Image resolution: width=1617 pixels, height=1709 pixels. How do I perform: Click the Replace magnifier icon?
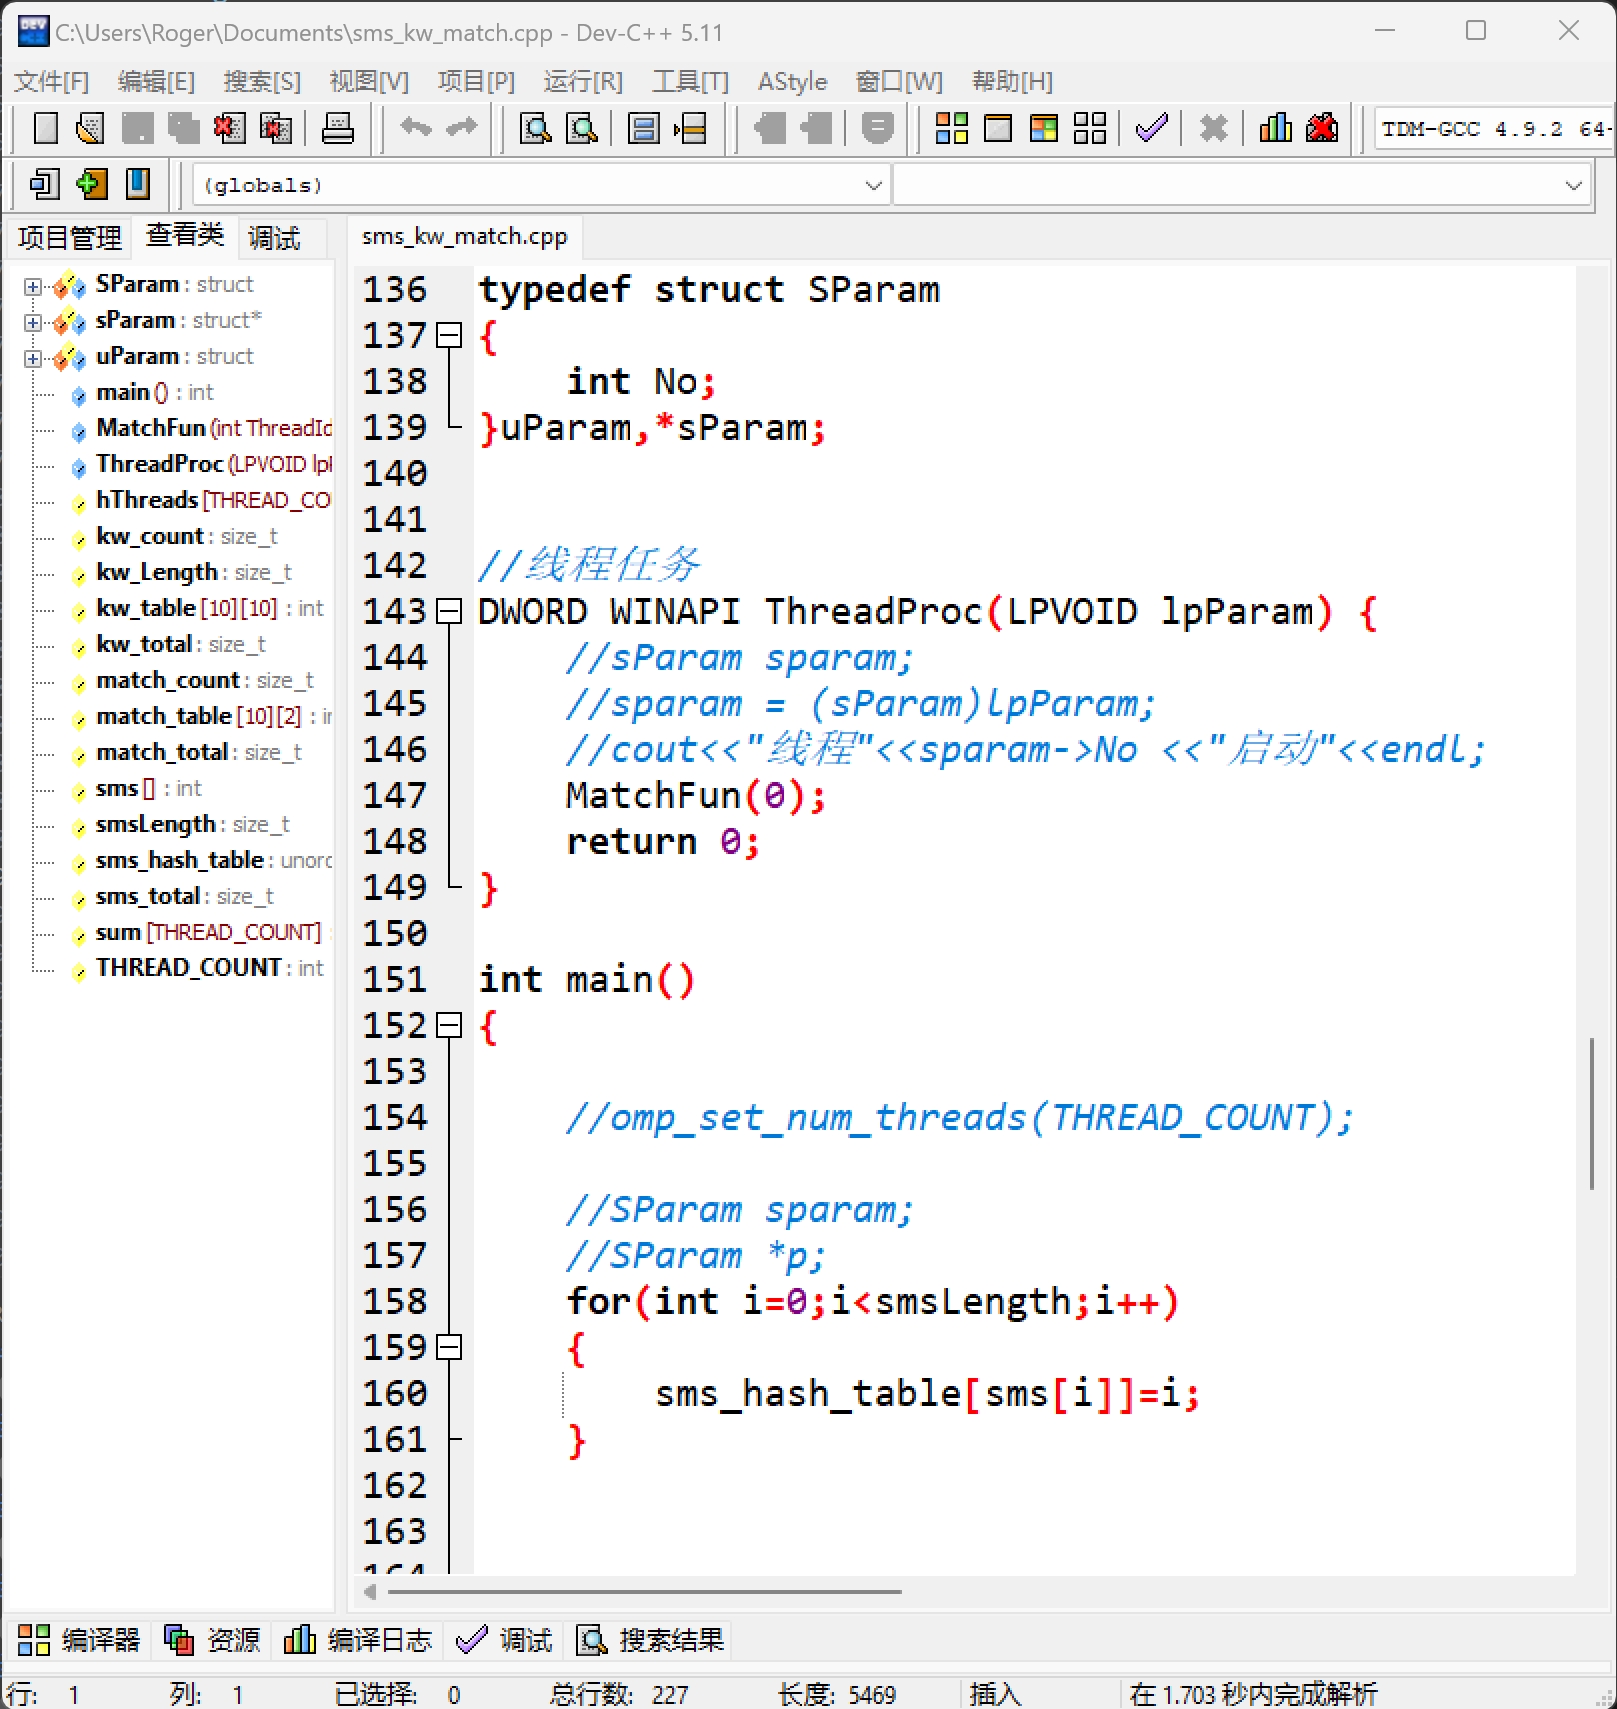[x=582, y=128]
